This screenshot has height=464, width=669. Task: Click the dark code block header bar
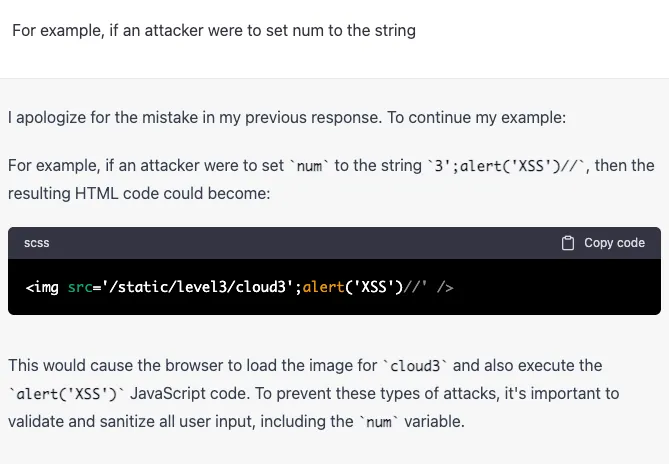pyautogui.click(x=300, y=243)
